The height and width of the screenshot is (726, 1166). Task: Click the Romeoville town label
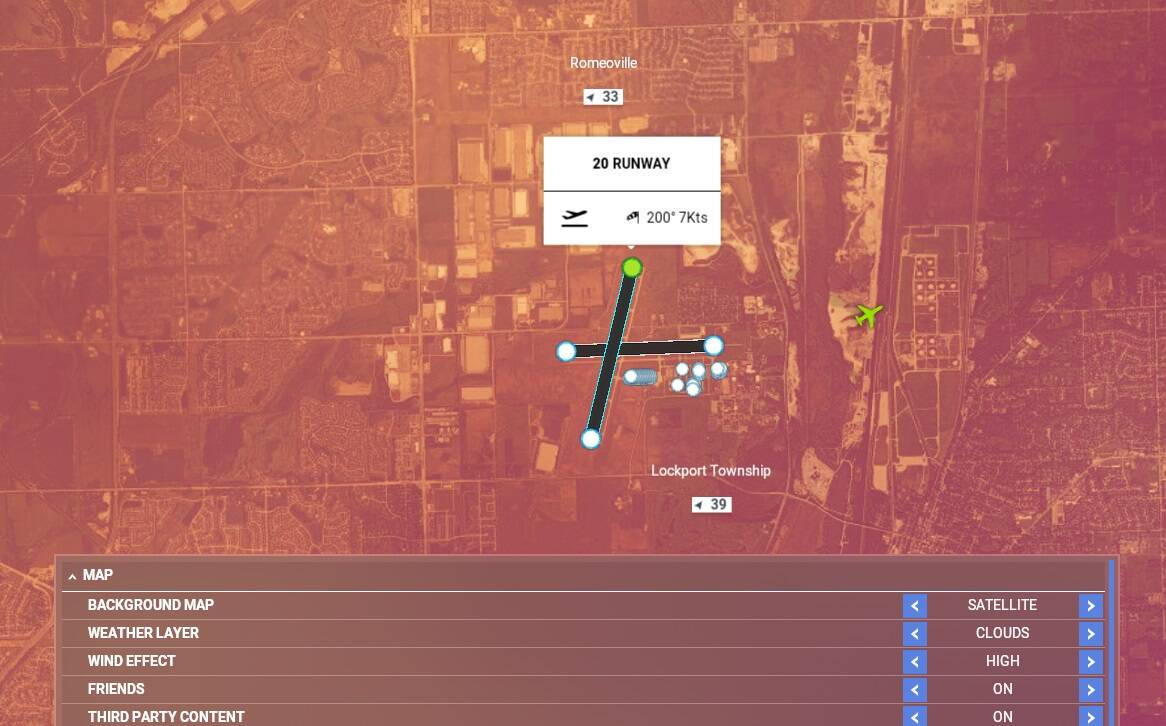pyautogui.click(x=603, y=63)
